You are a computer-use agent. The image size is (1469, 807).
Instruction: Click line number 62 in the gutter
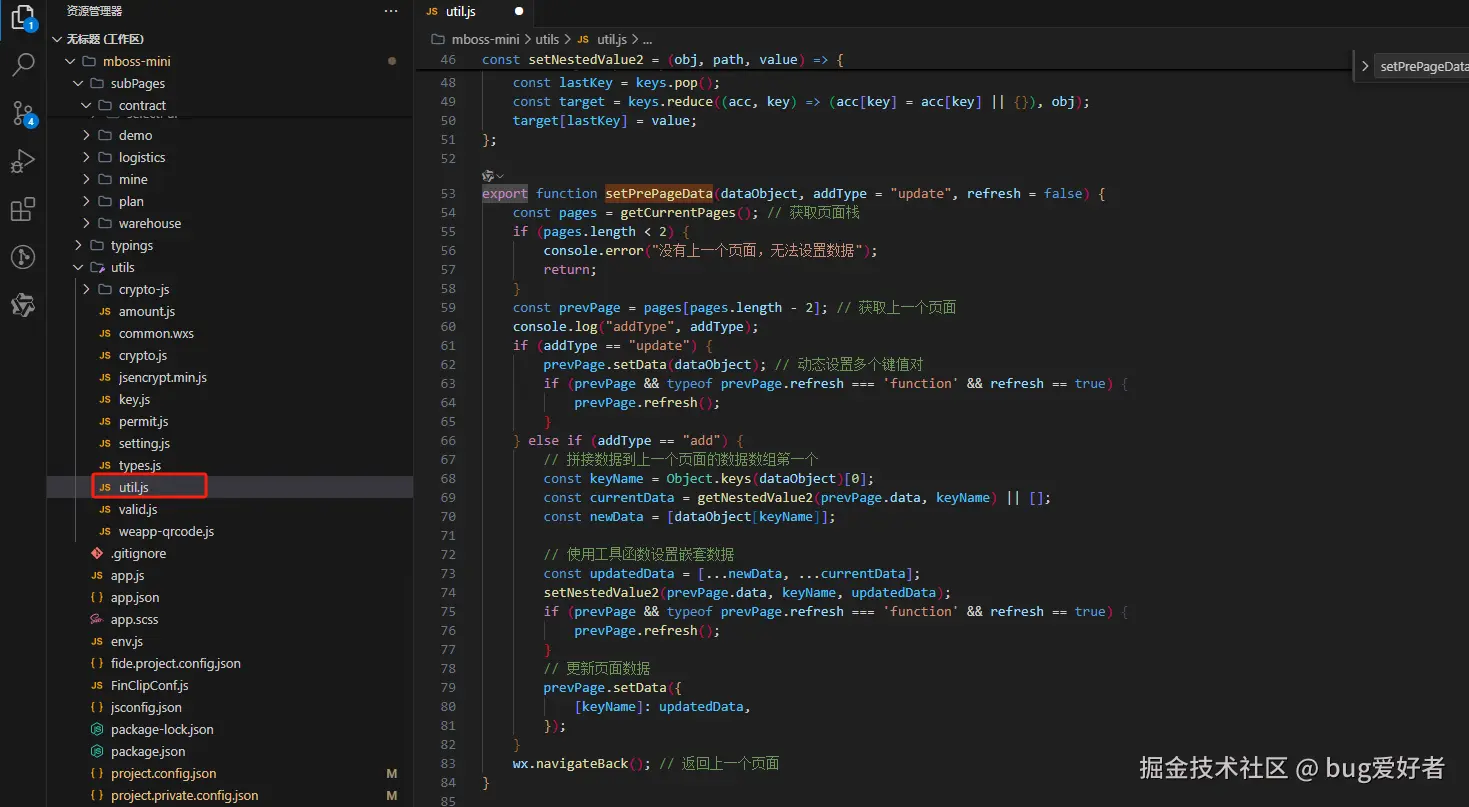coord(448,365)
